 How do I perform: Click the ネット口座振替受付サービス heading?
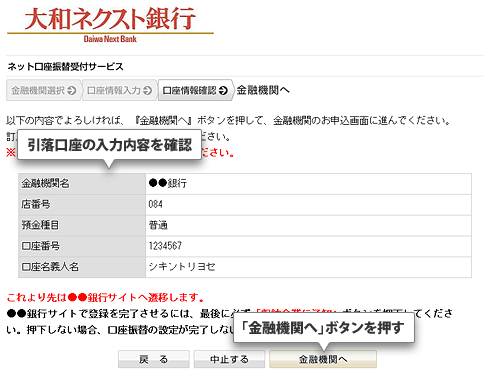65,67
